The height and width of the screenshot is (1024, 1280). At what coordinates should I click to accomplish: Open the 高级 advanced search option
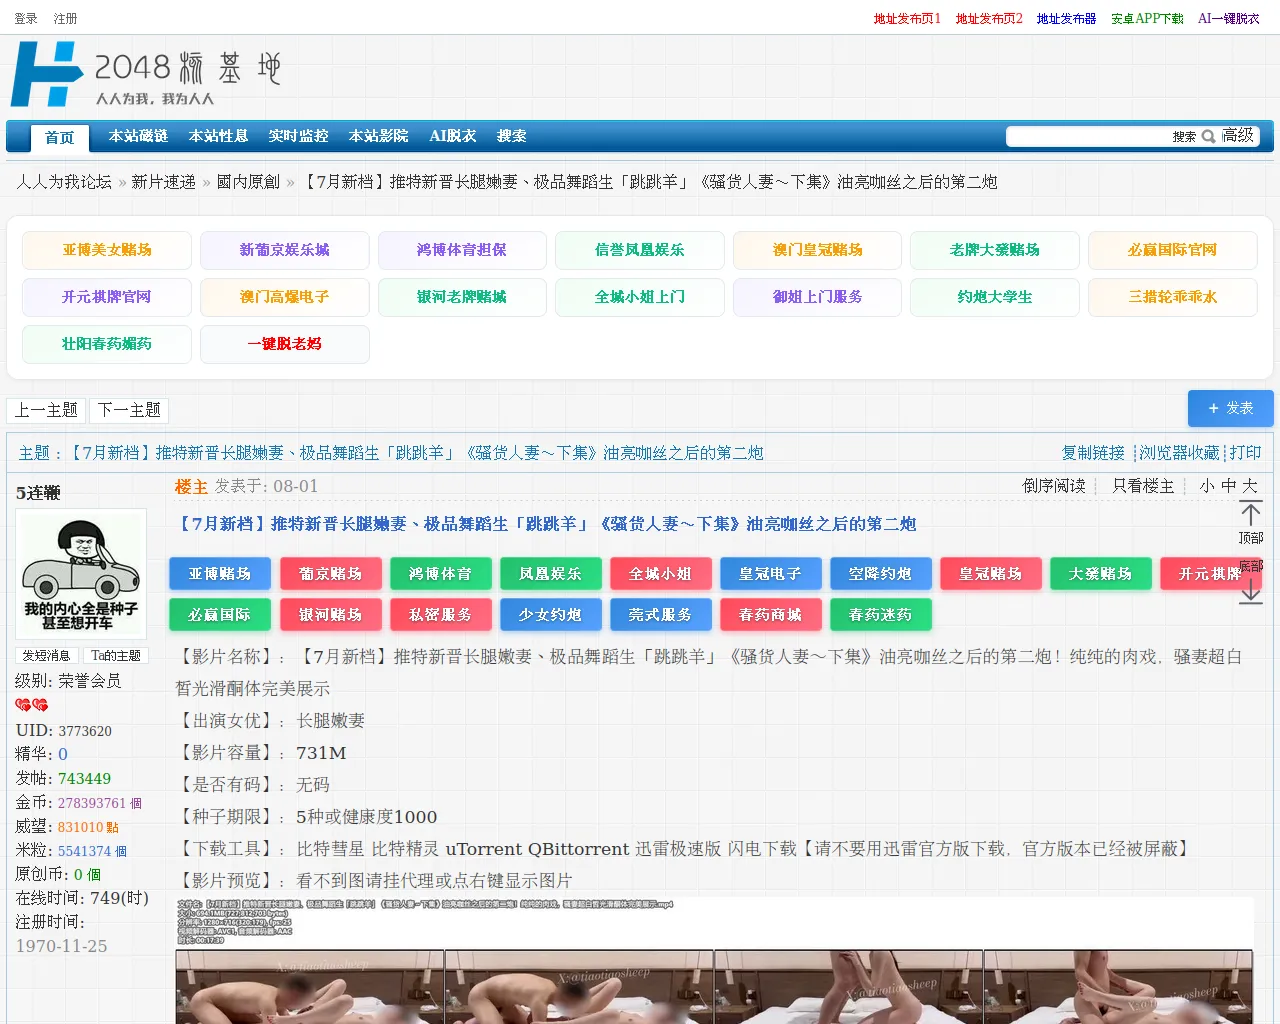(x=1237, y=136)
